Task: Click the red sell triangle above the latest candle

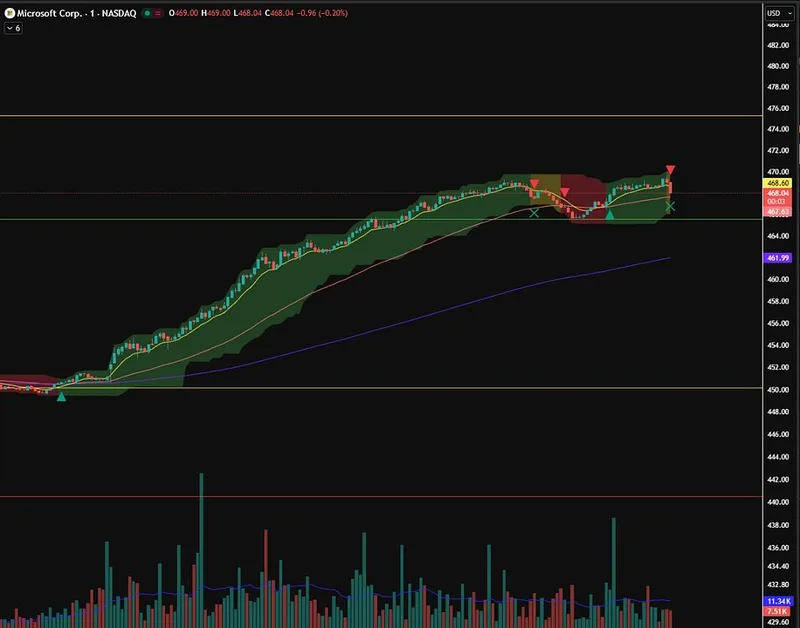Action: [670, 169]
